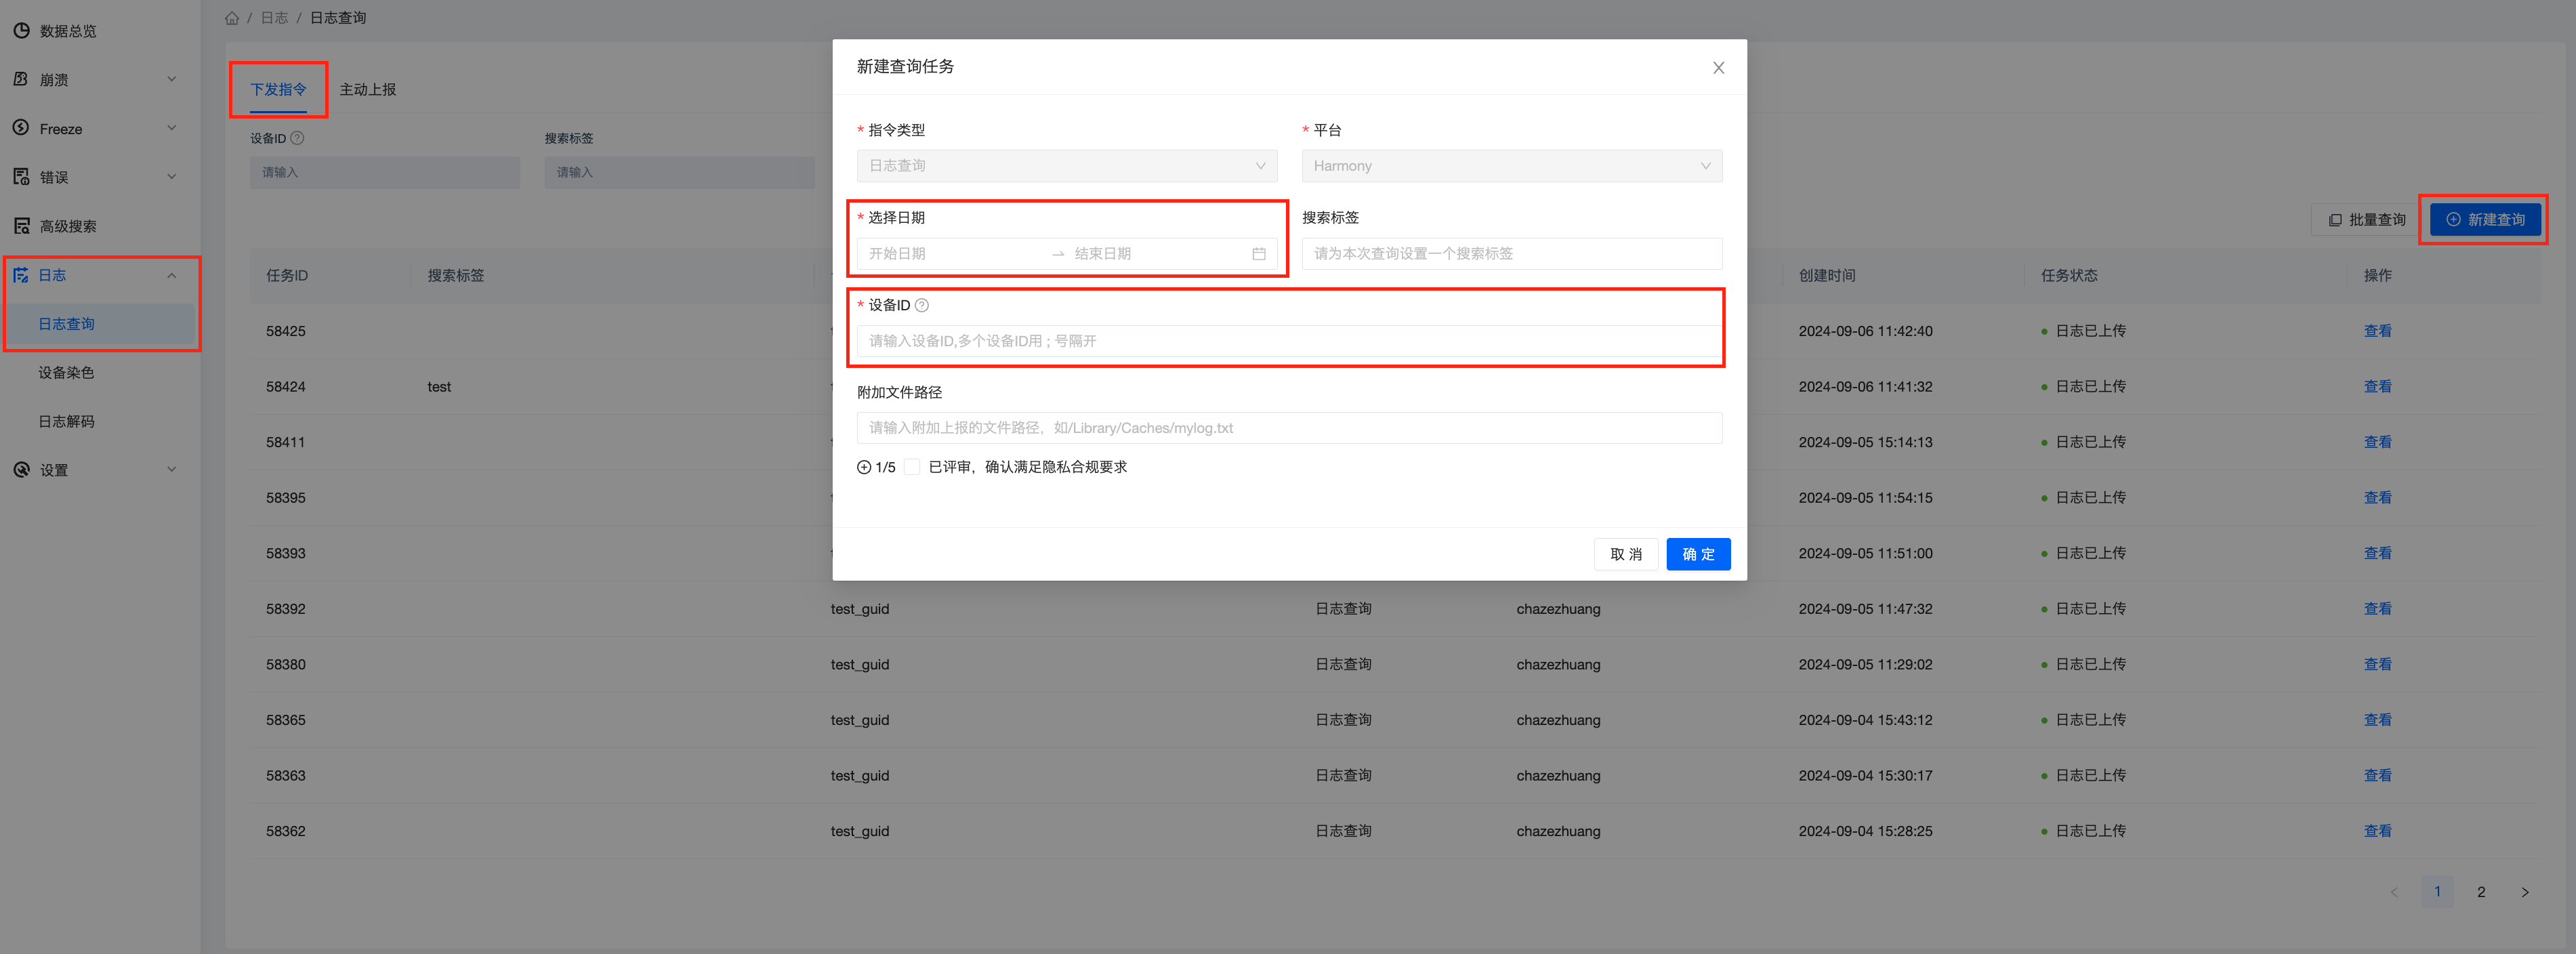The height and width of the screenshot is (954, 2576).
Task: Click the plus icon next to 1/5
Action: pyautogui.click(x=864, y=467)
